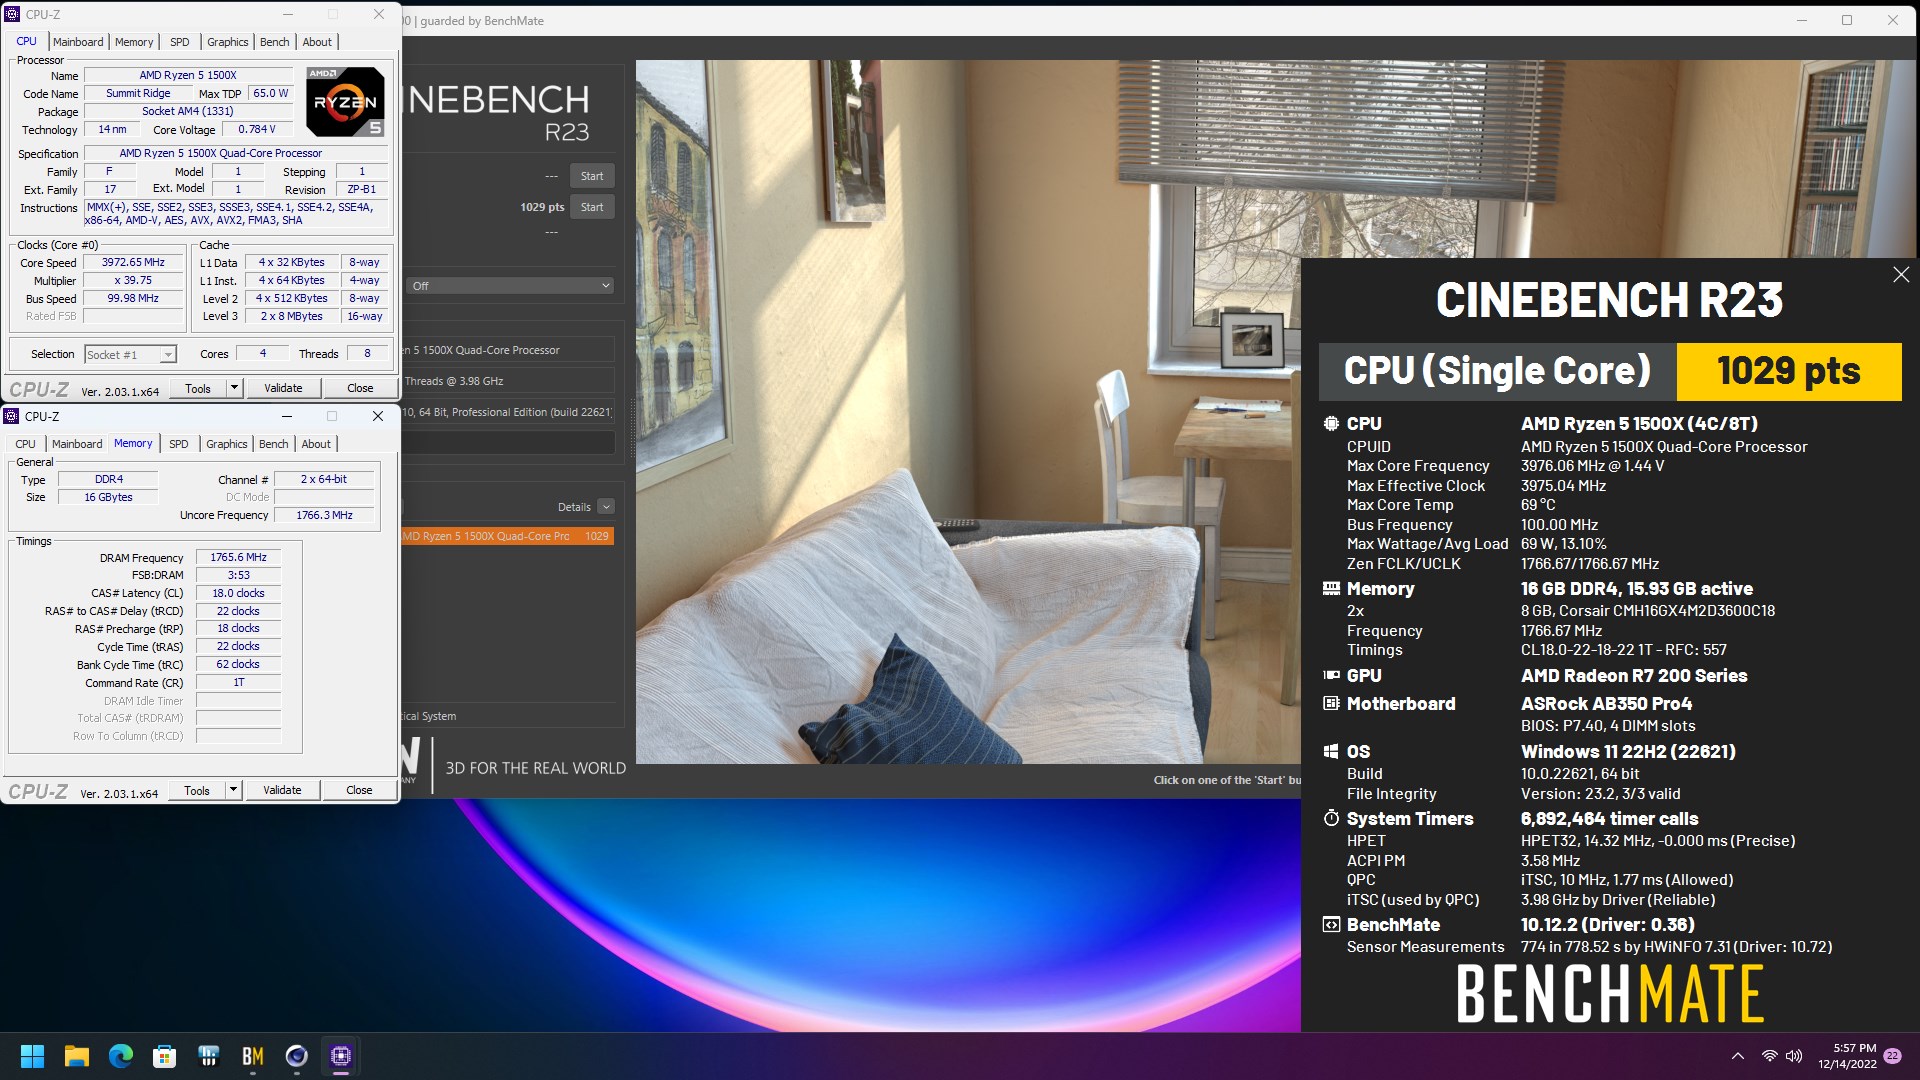Open BenchMate BM taskbar icon

253,1056
